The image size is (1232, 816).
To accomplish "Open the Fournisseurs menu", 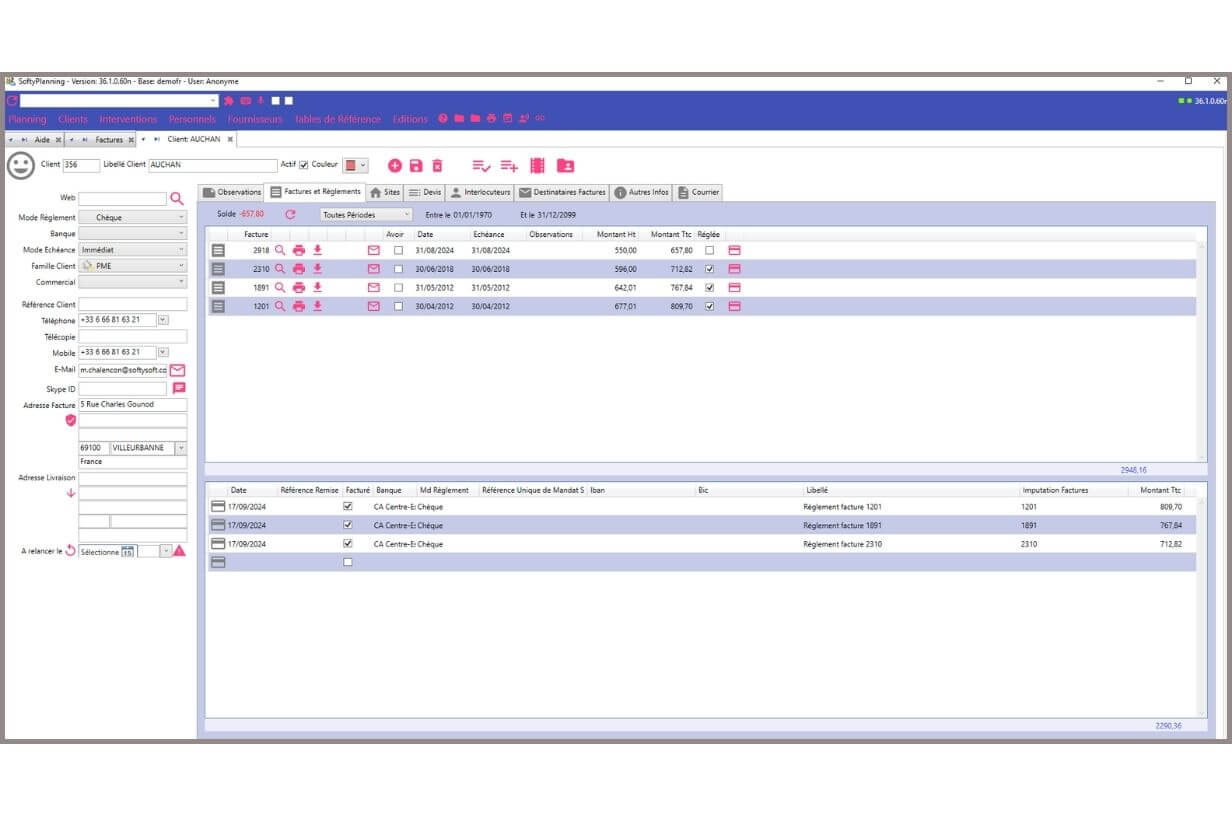I will 256,118.
